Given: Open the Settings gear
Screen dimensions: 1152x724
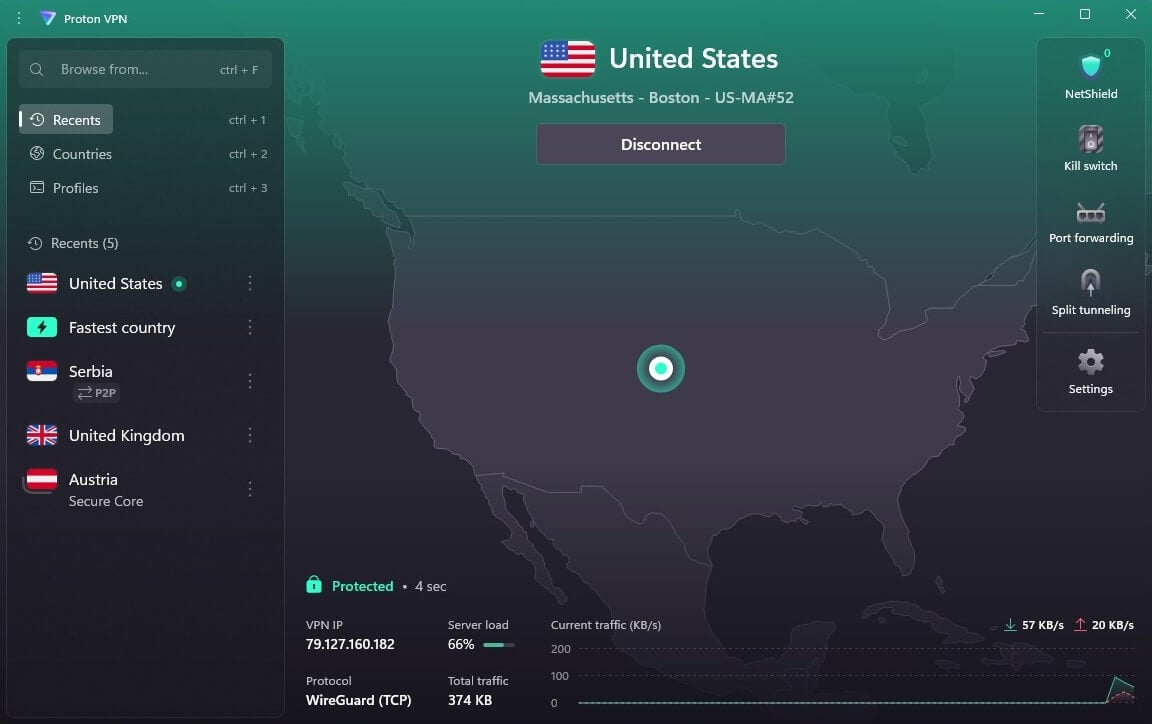Looking at the screenshot, I should [x=1090, y=370].
